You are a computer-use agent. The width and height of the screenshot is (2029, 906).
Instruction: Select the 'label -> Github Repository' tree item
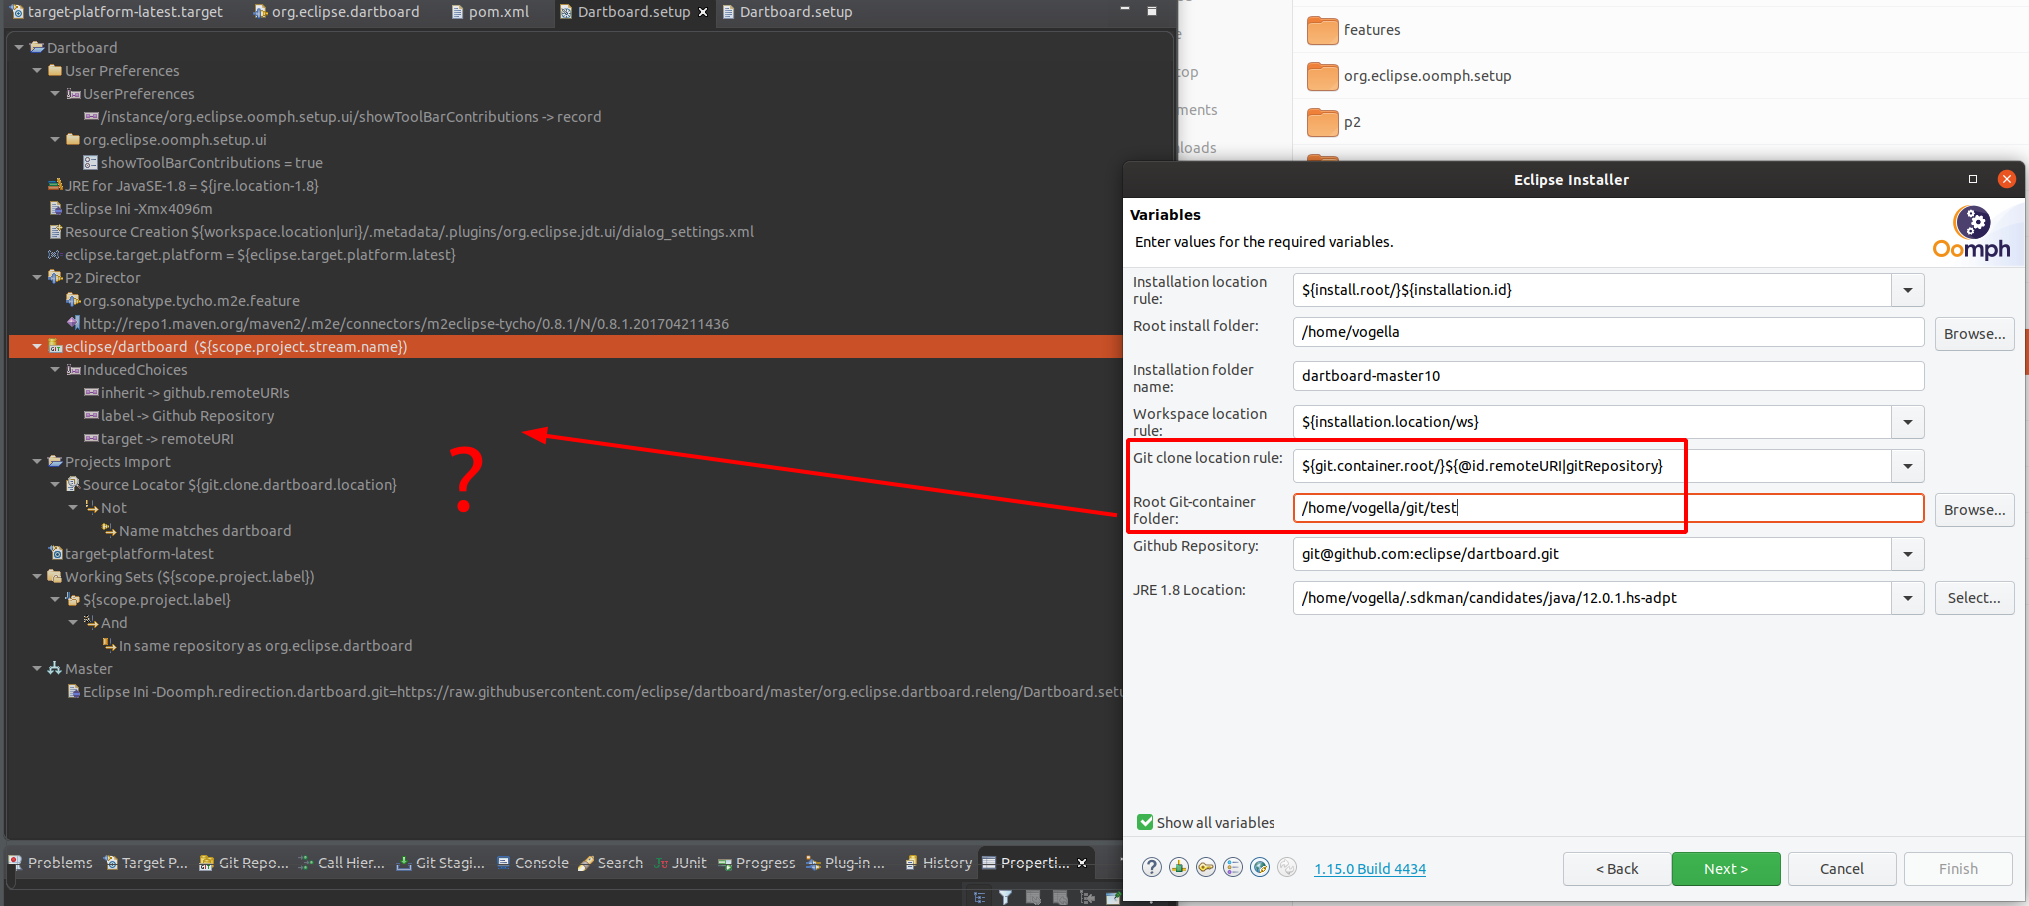pyautogui.click(x=179, y=416)
